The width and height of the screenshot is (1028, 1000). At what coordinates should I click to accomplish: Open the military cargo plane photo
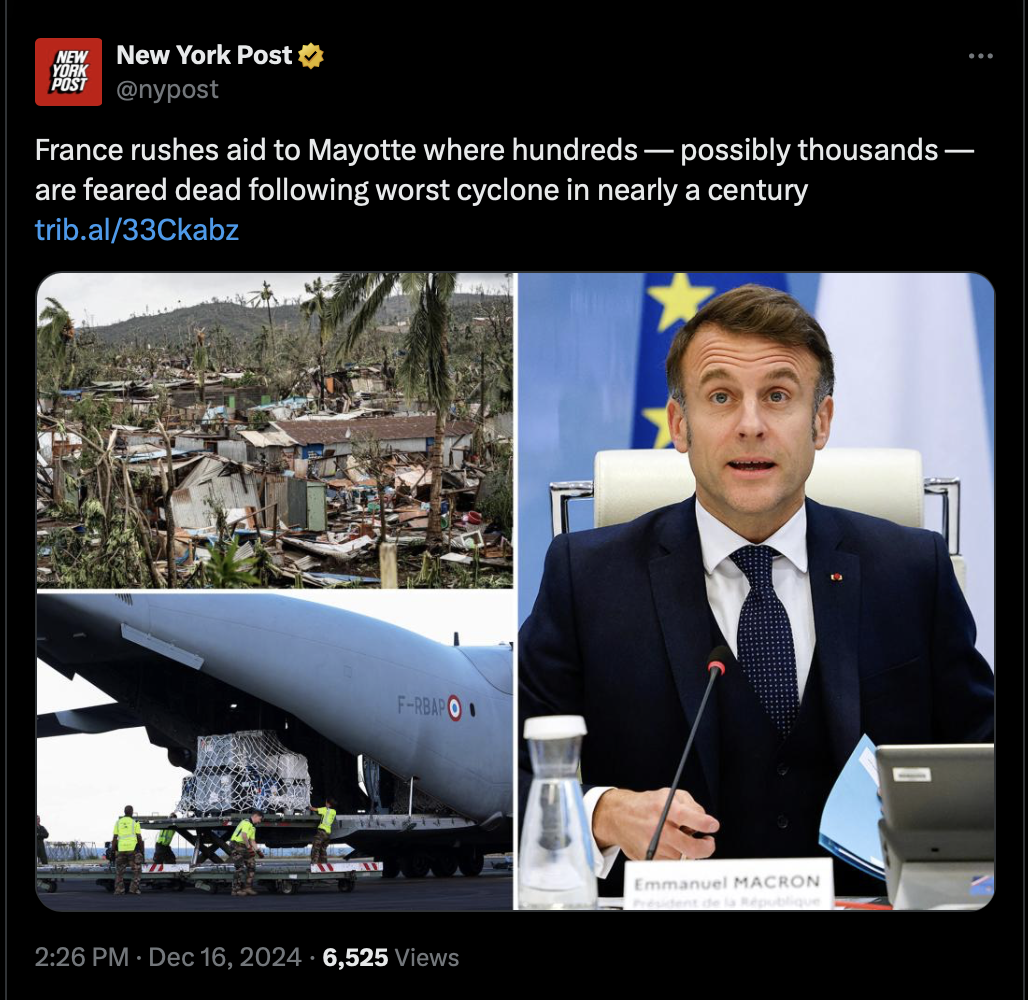[275, 751]
